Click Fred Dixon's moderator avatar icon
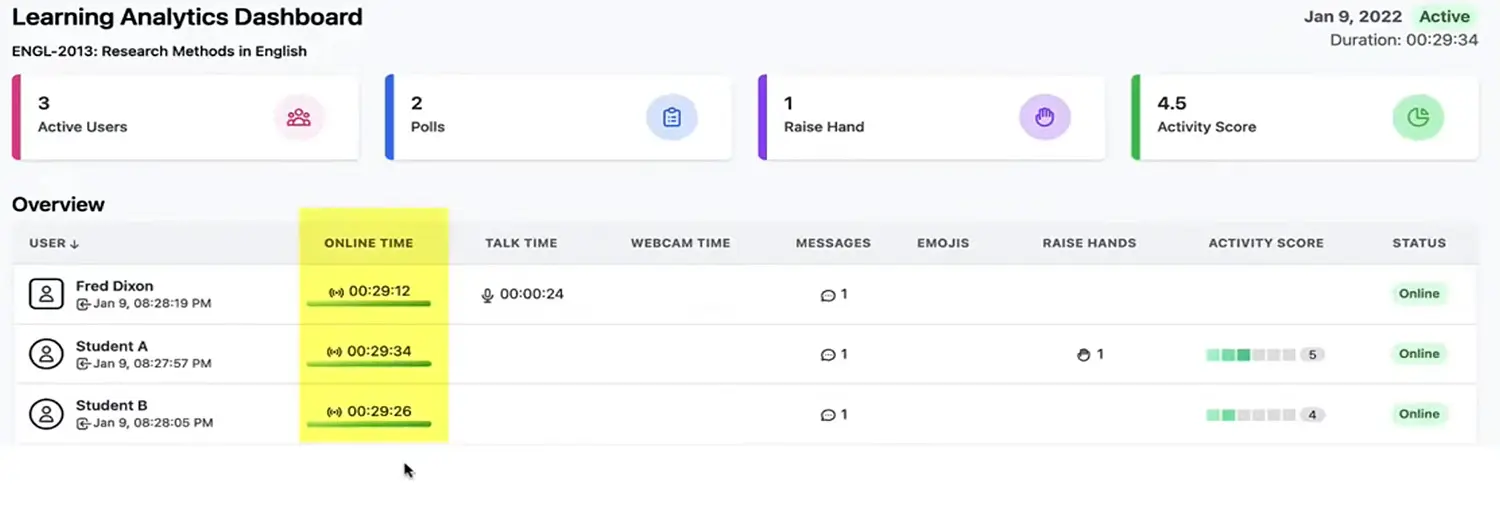This screenshot has height=508, width=1500. 46,294
